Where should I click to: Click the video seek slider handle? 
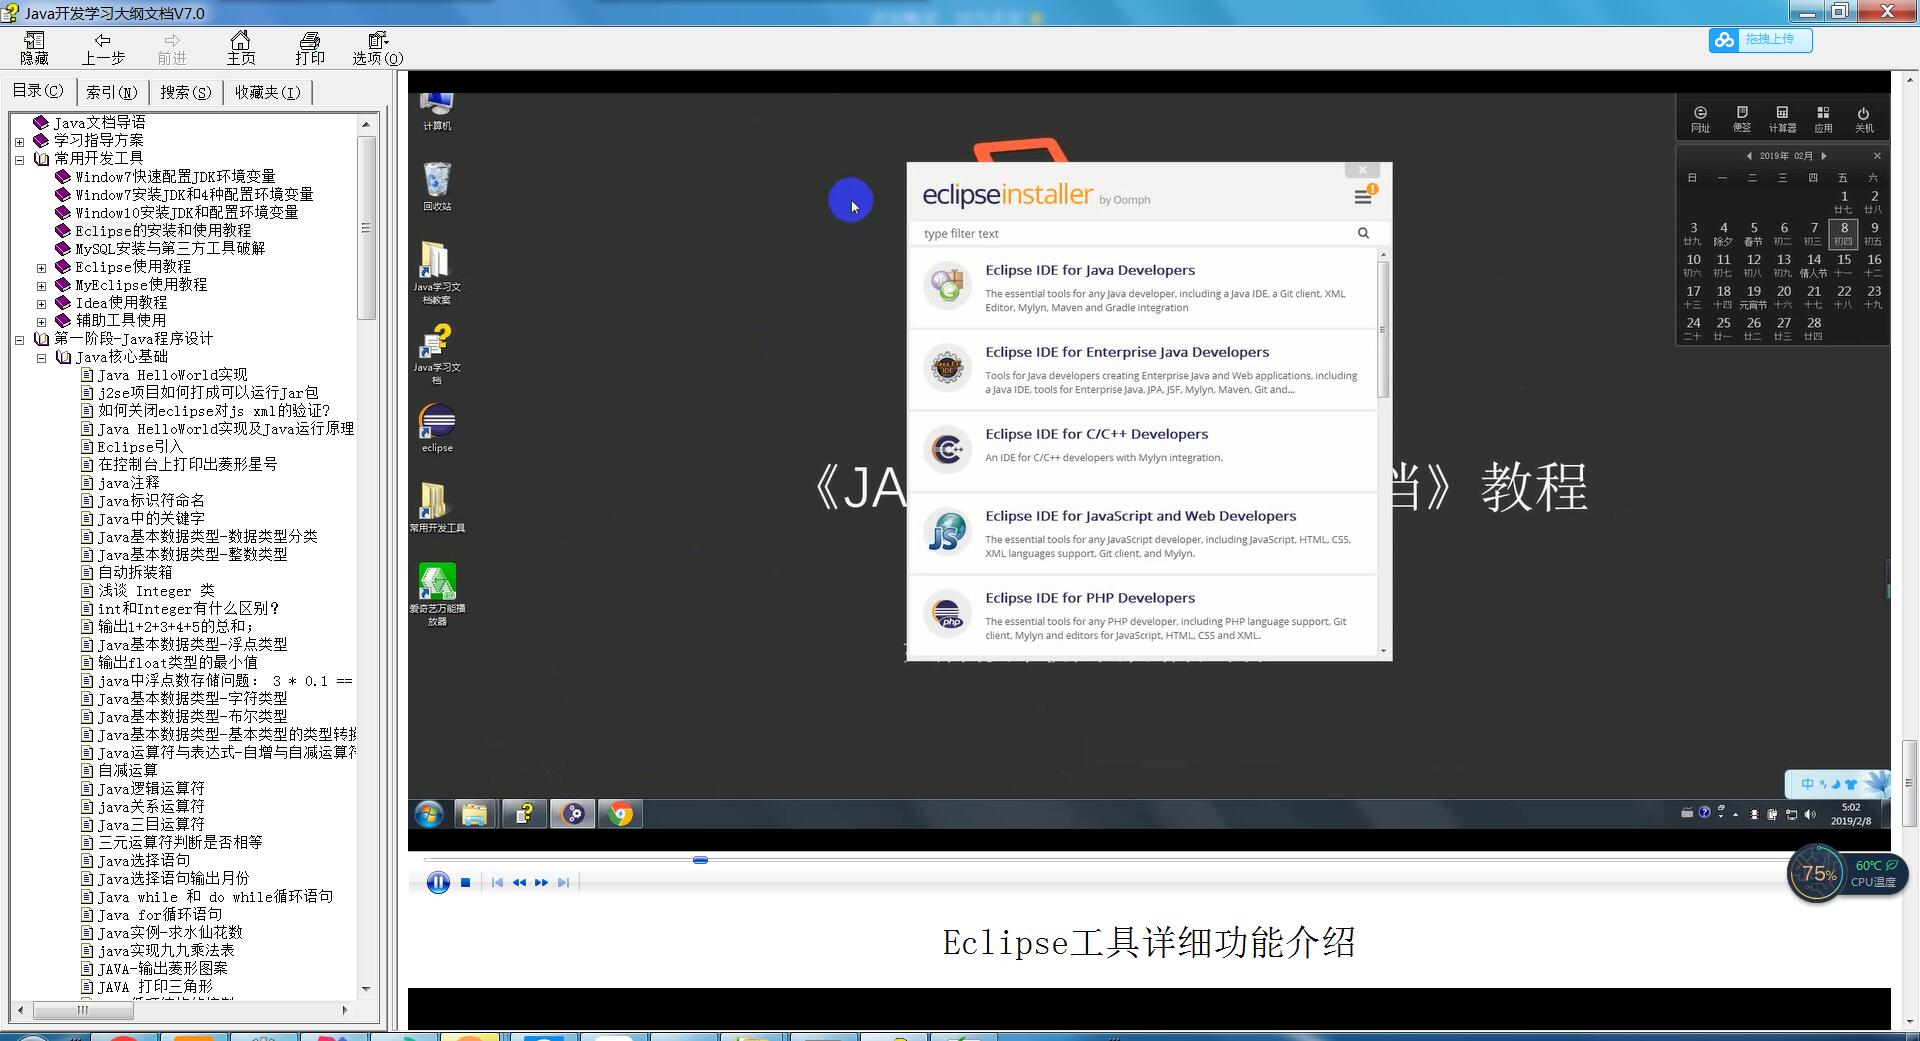click(700, 860)
